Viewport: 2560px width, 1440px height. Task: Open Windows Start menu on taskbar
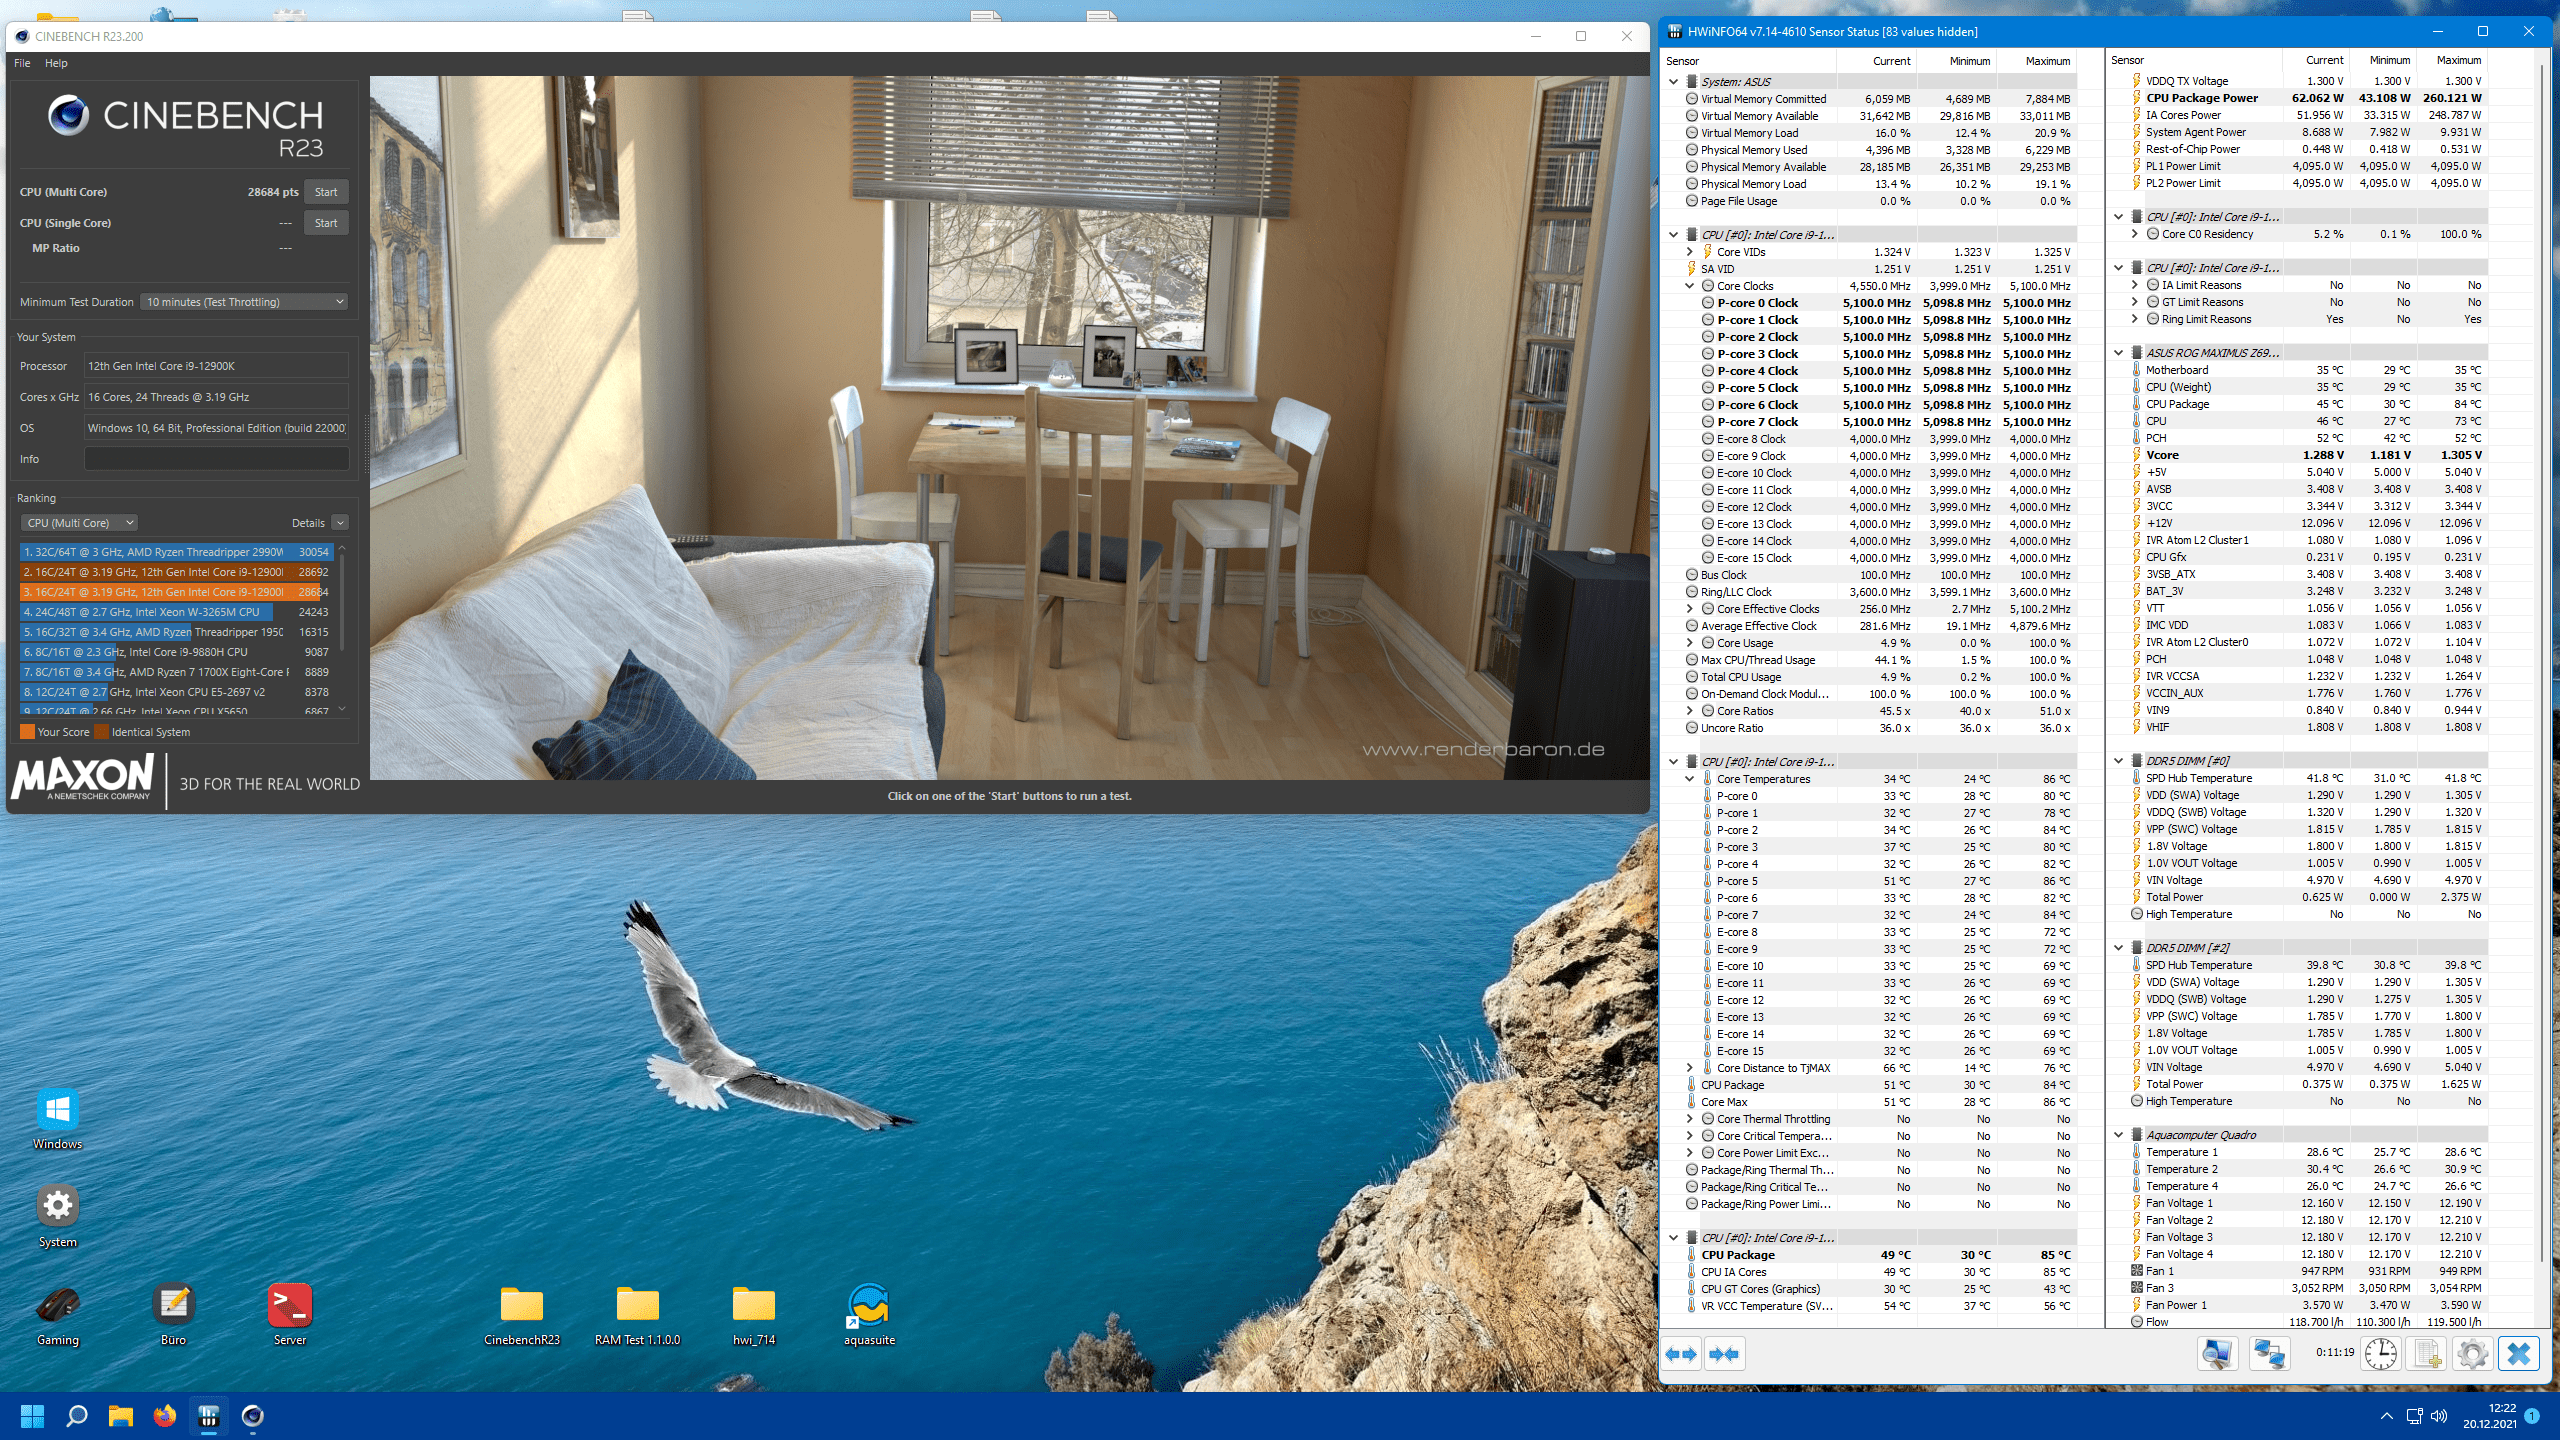click(32, 1416)
